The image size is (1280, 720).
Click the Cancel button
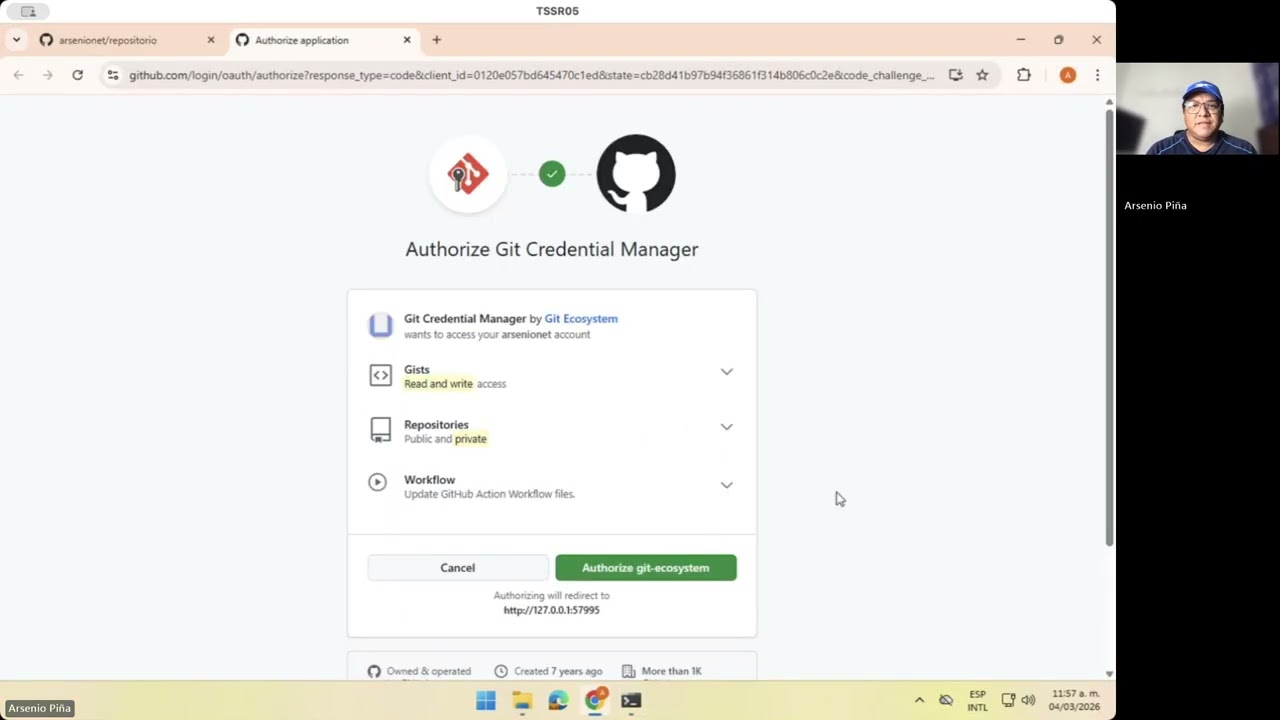coord(458,568)
